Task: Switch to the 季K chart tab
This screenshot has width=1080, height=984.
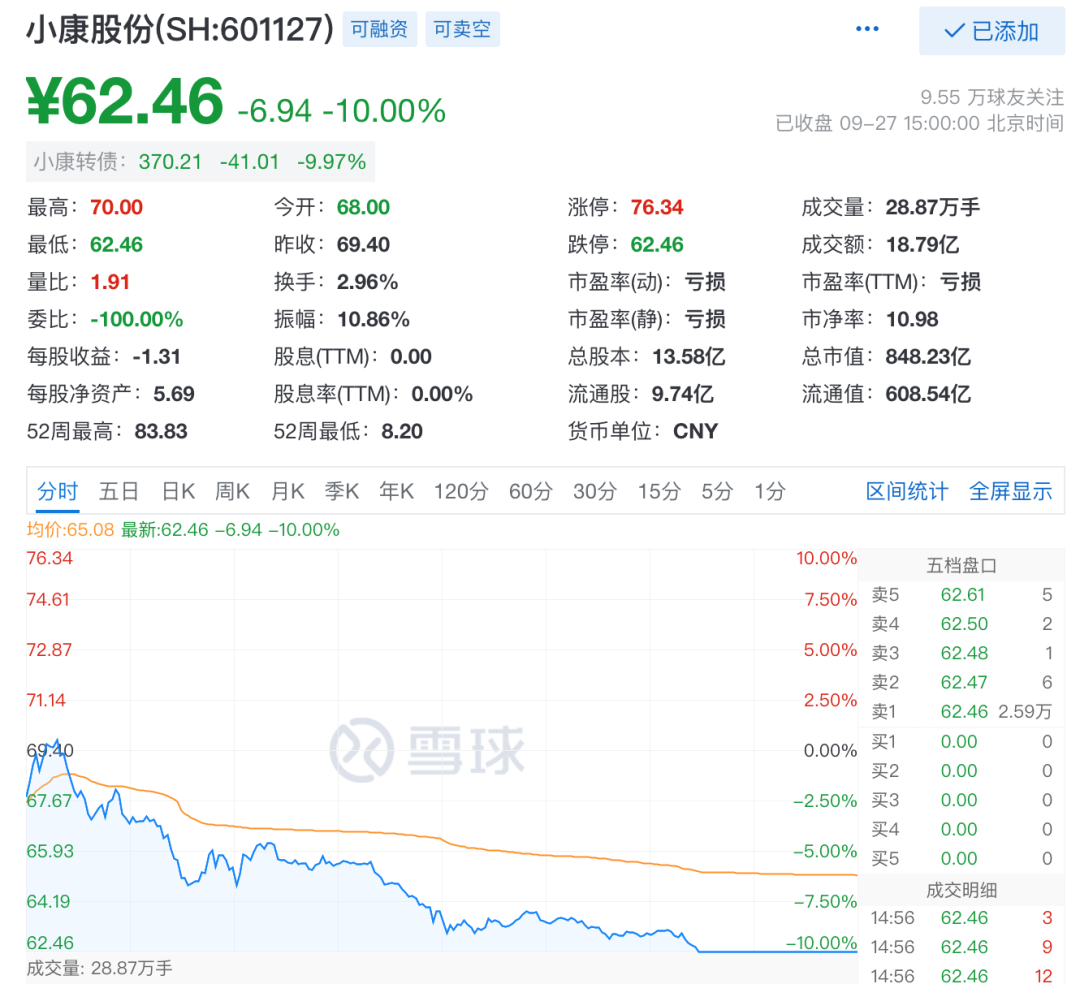Action: [342, 492]
